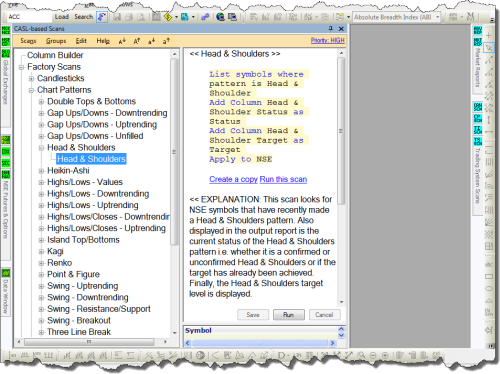Open the Global Exchanges side tab
500x374 pixels.
(6, 82)
